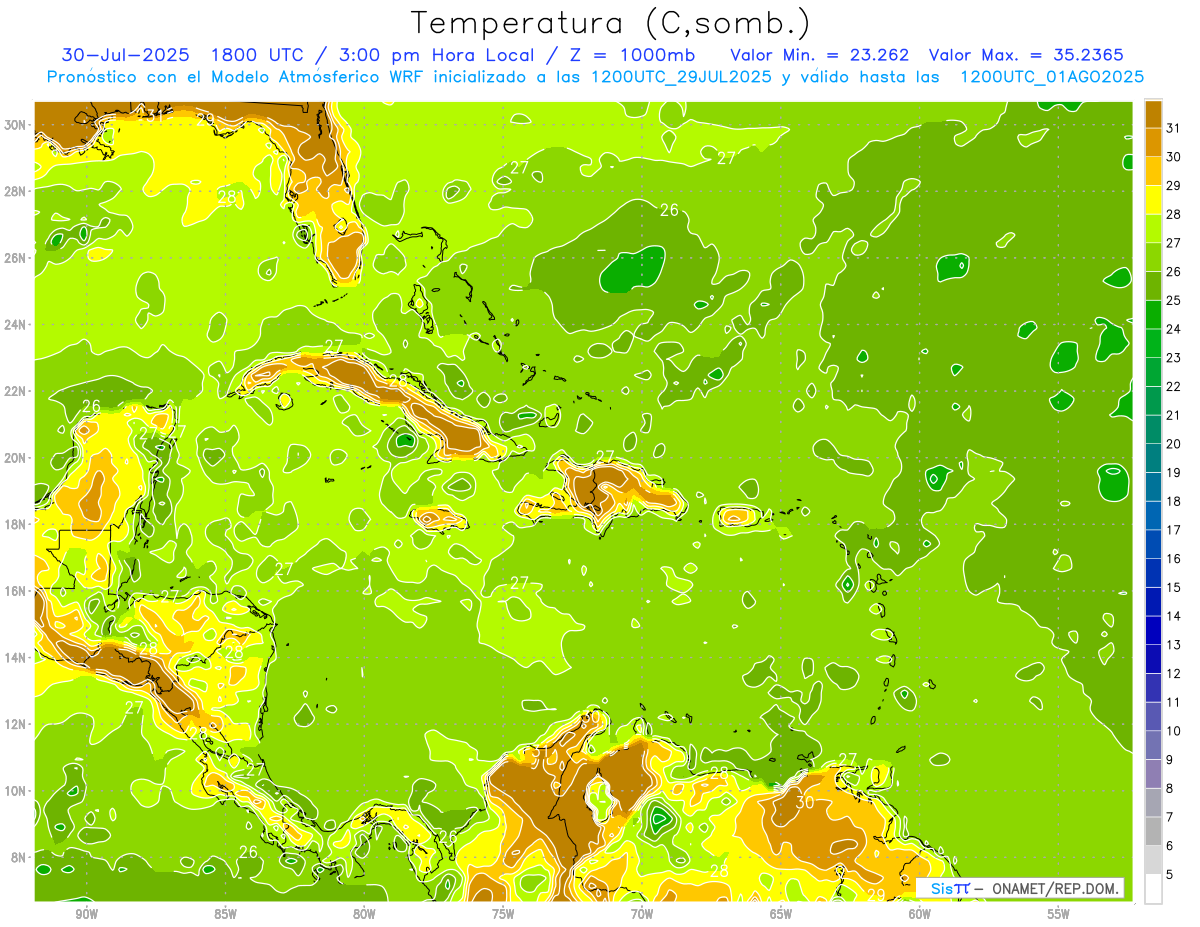
Task: Click the '31' color scale label
Action: 1174,129
